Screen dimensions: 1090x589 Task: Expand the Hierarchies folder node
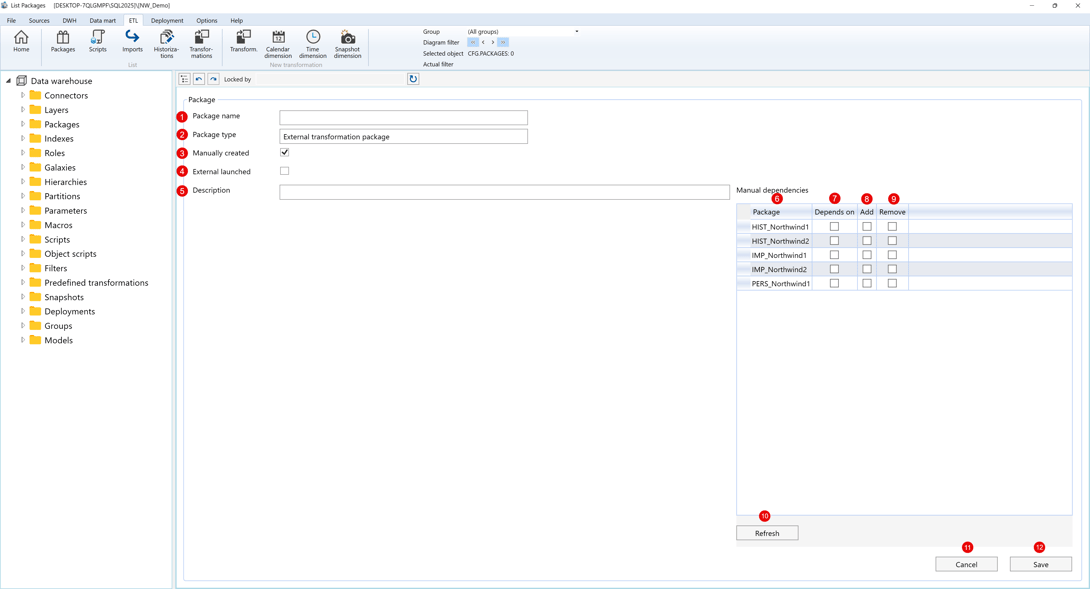(x=23, y=182)
